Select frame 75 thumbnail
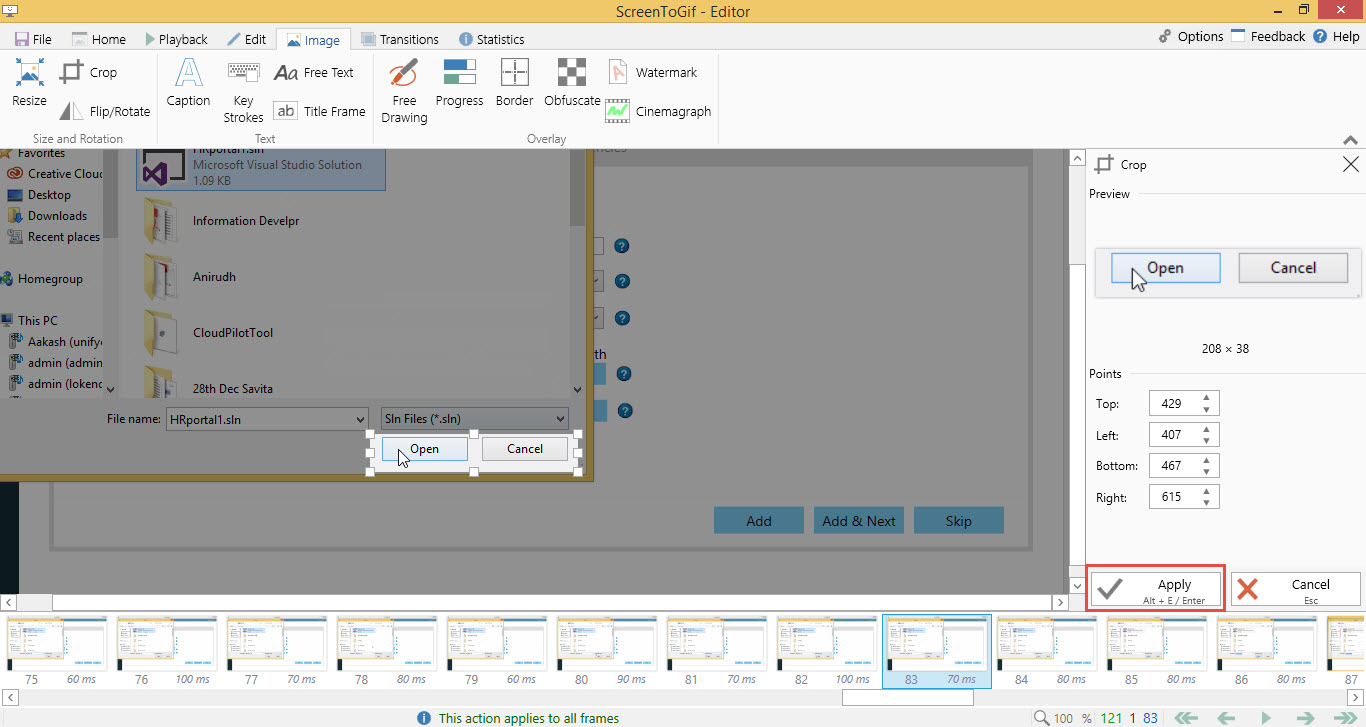 (x=57, y=651)
